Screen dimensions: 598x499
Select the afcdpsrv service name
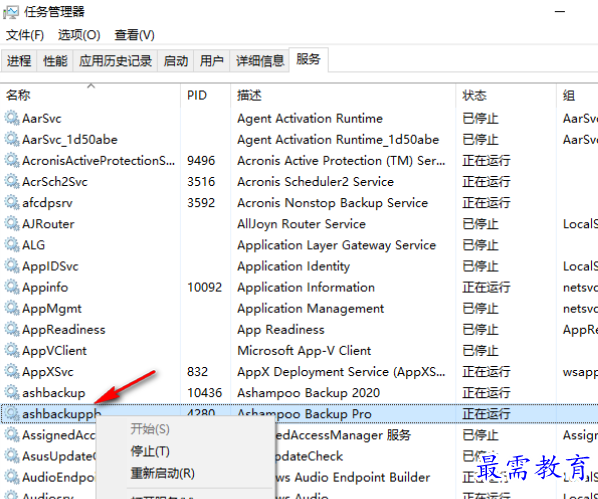47,203
